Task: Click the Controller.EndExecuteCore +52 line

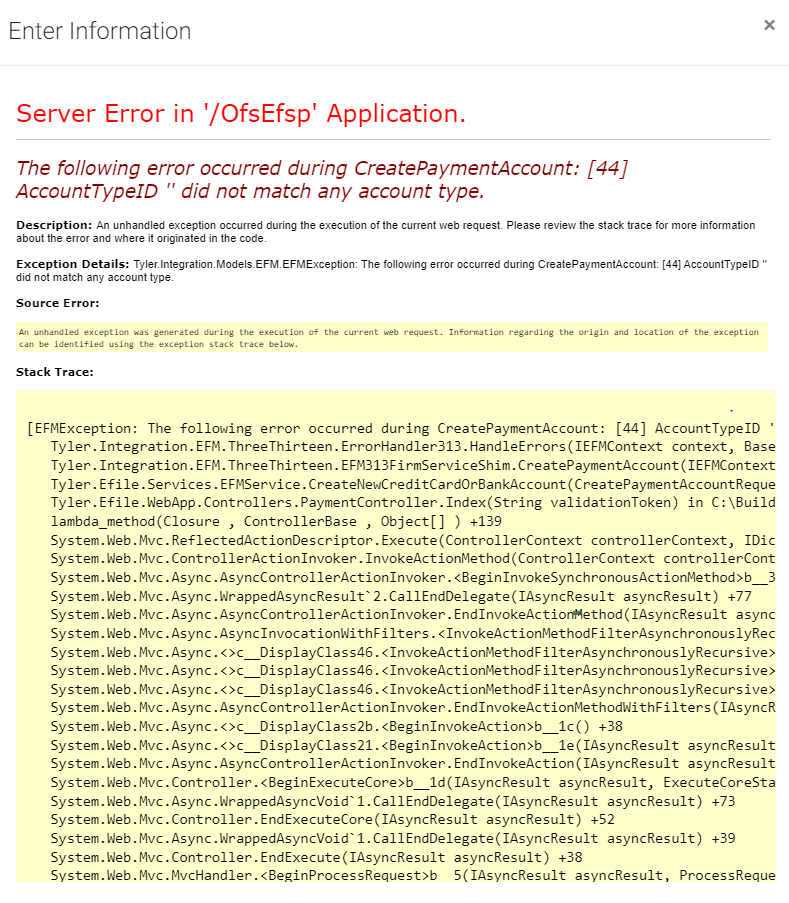Action: tap(332, 819)
